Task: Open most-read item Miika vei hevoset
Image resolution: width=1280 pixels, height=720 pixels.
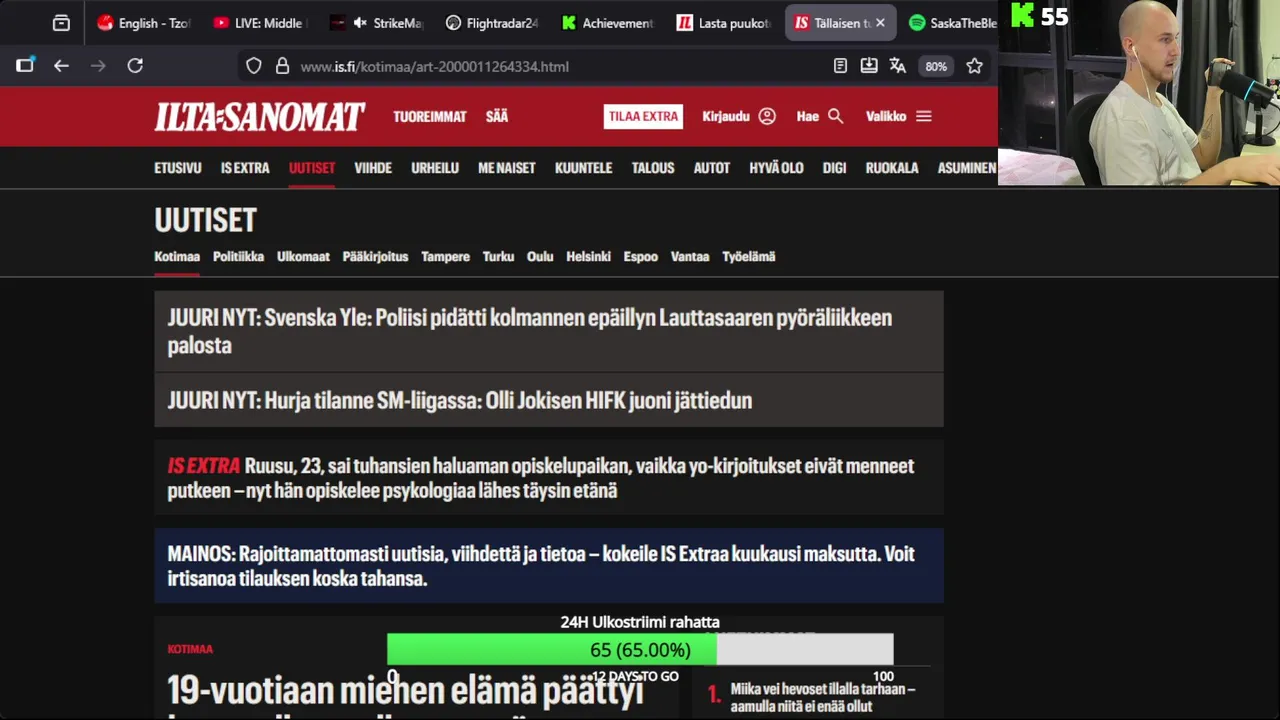Action: (822, 697)
